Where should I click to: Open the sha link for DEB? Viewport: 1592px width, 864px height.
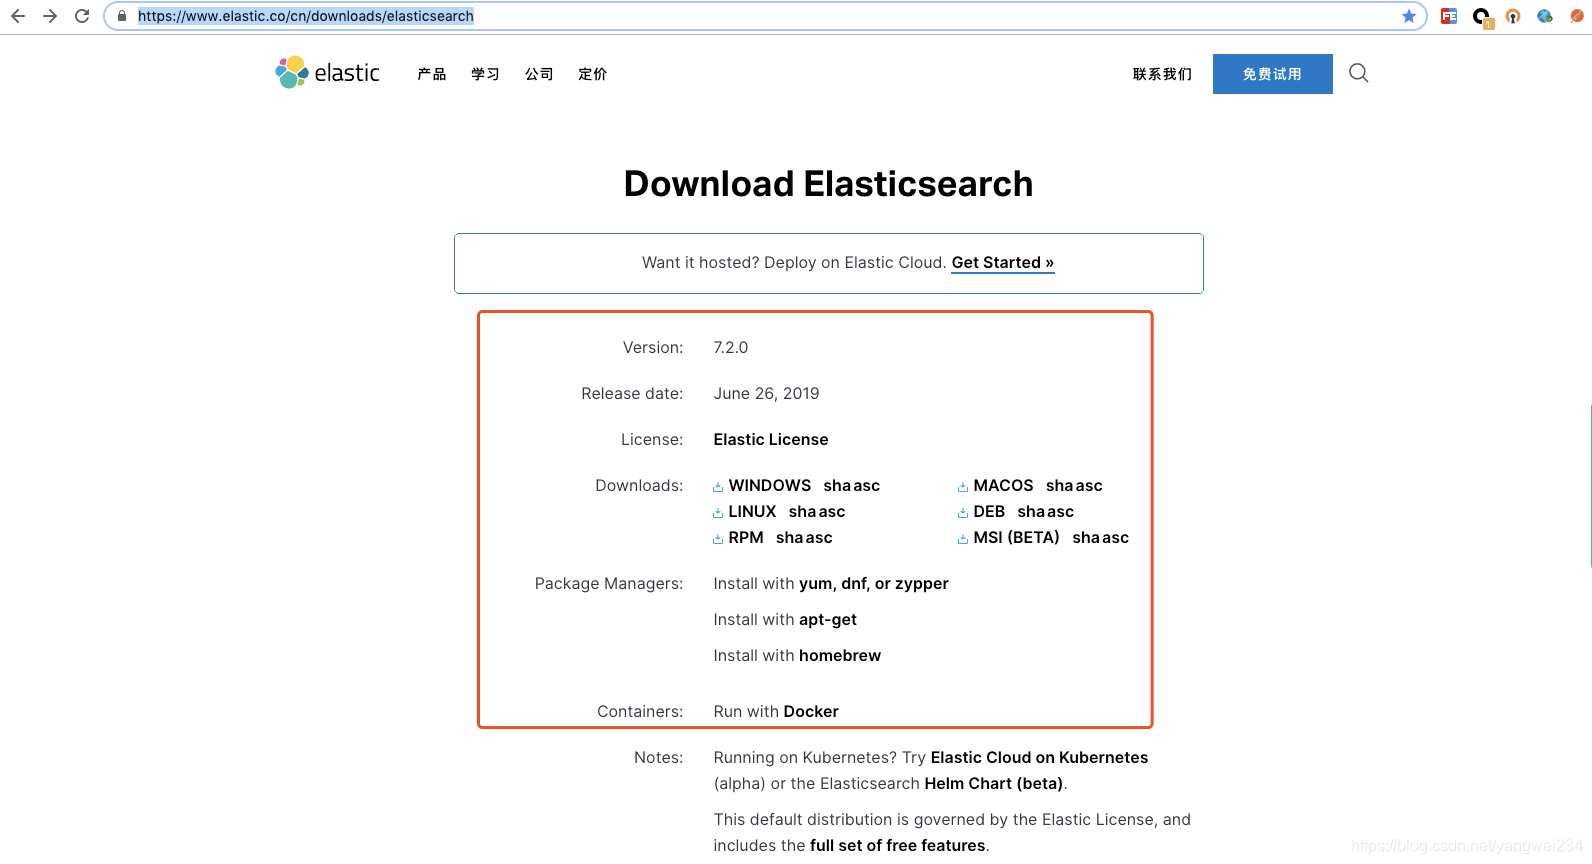1031,511
